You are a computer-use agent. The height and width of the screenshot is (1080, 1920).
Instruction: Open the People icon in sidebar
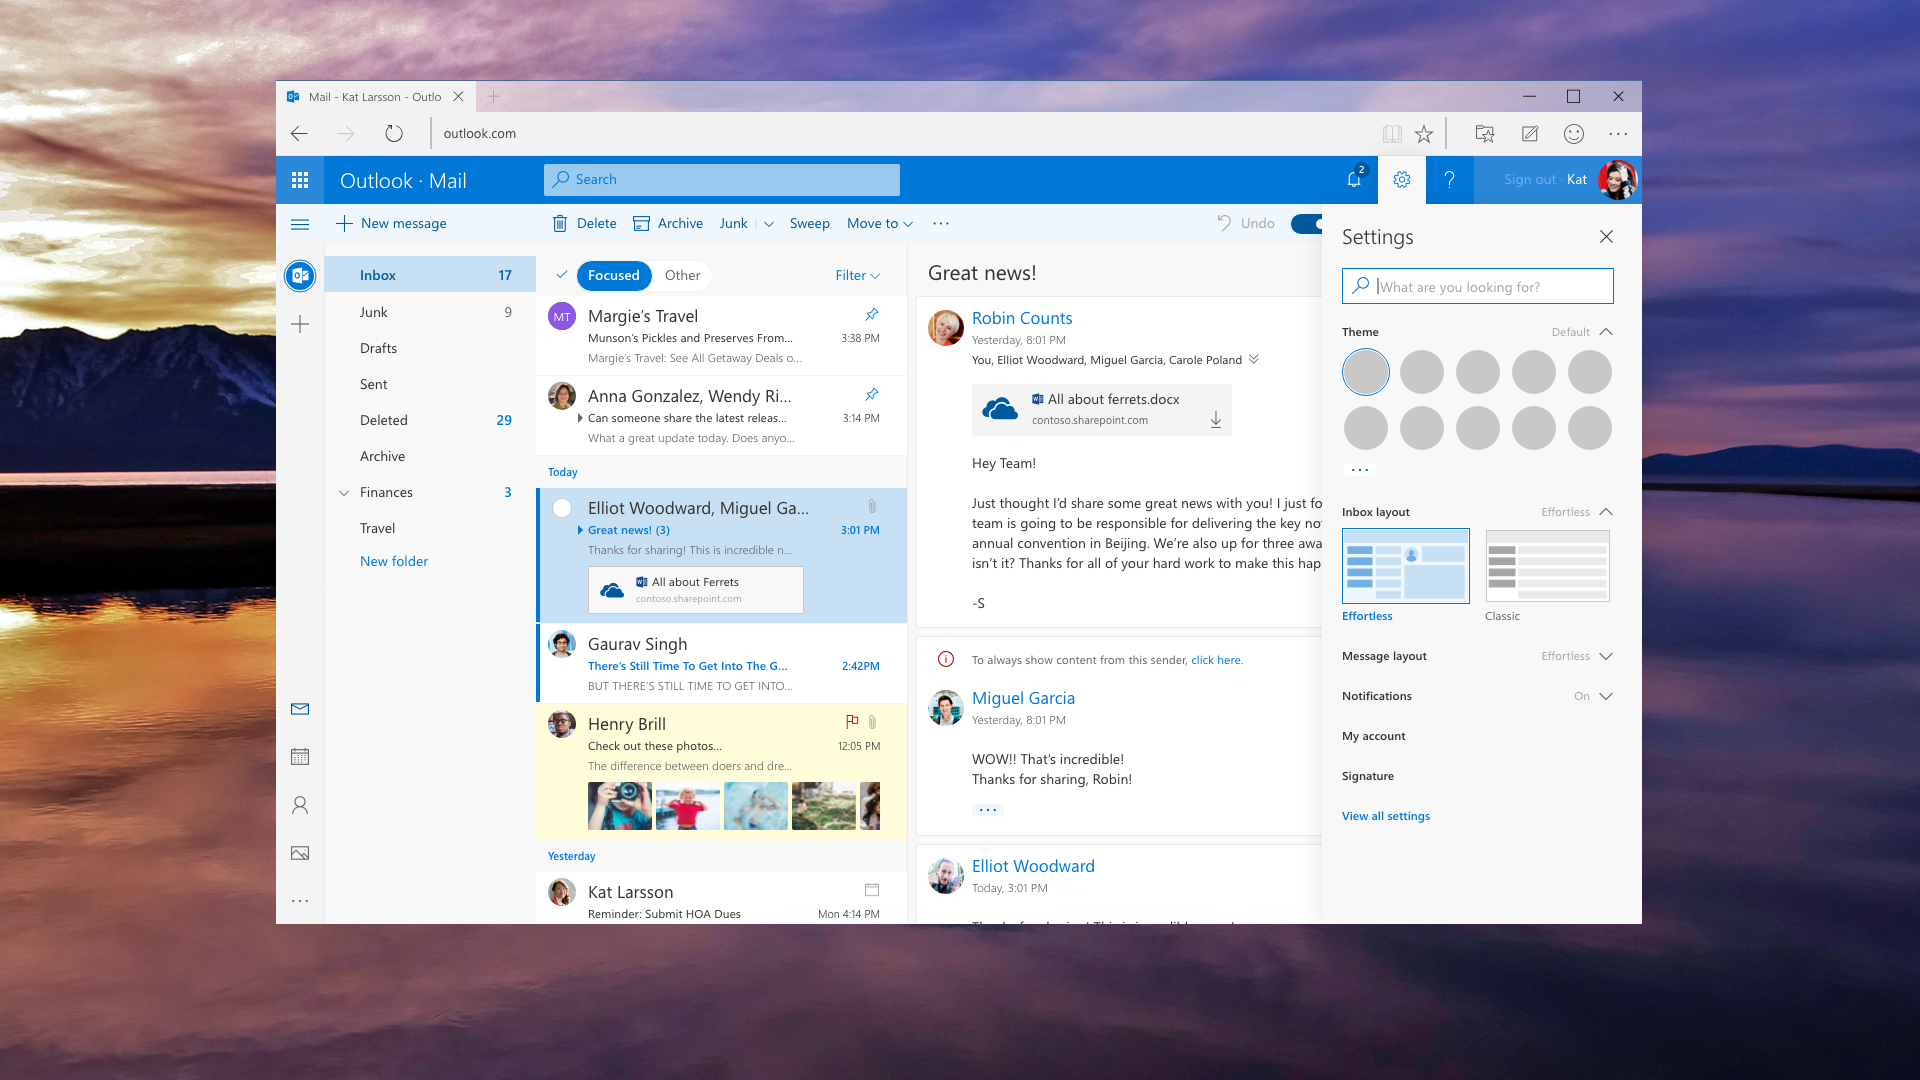point(300,805)
